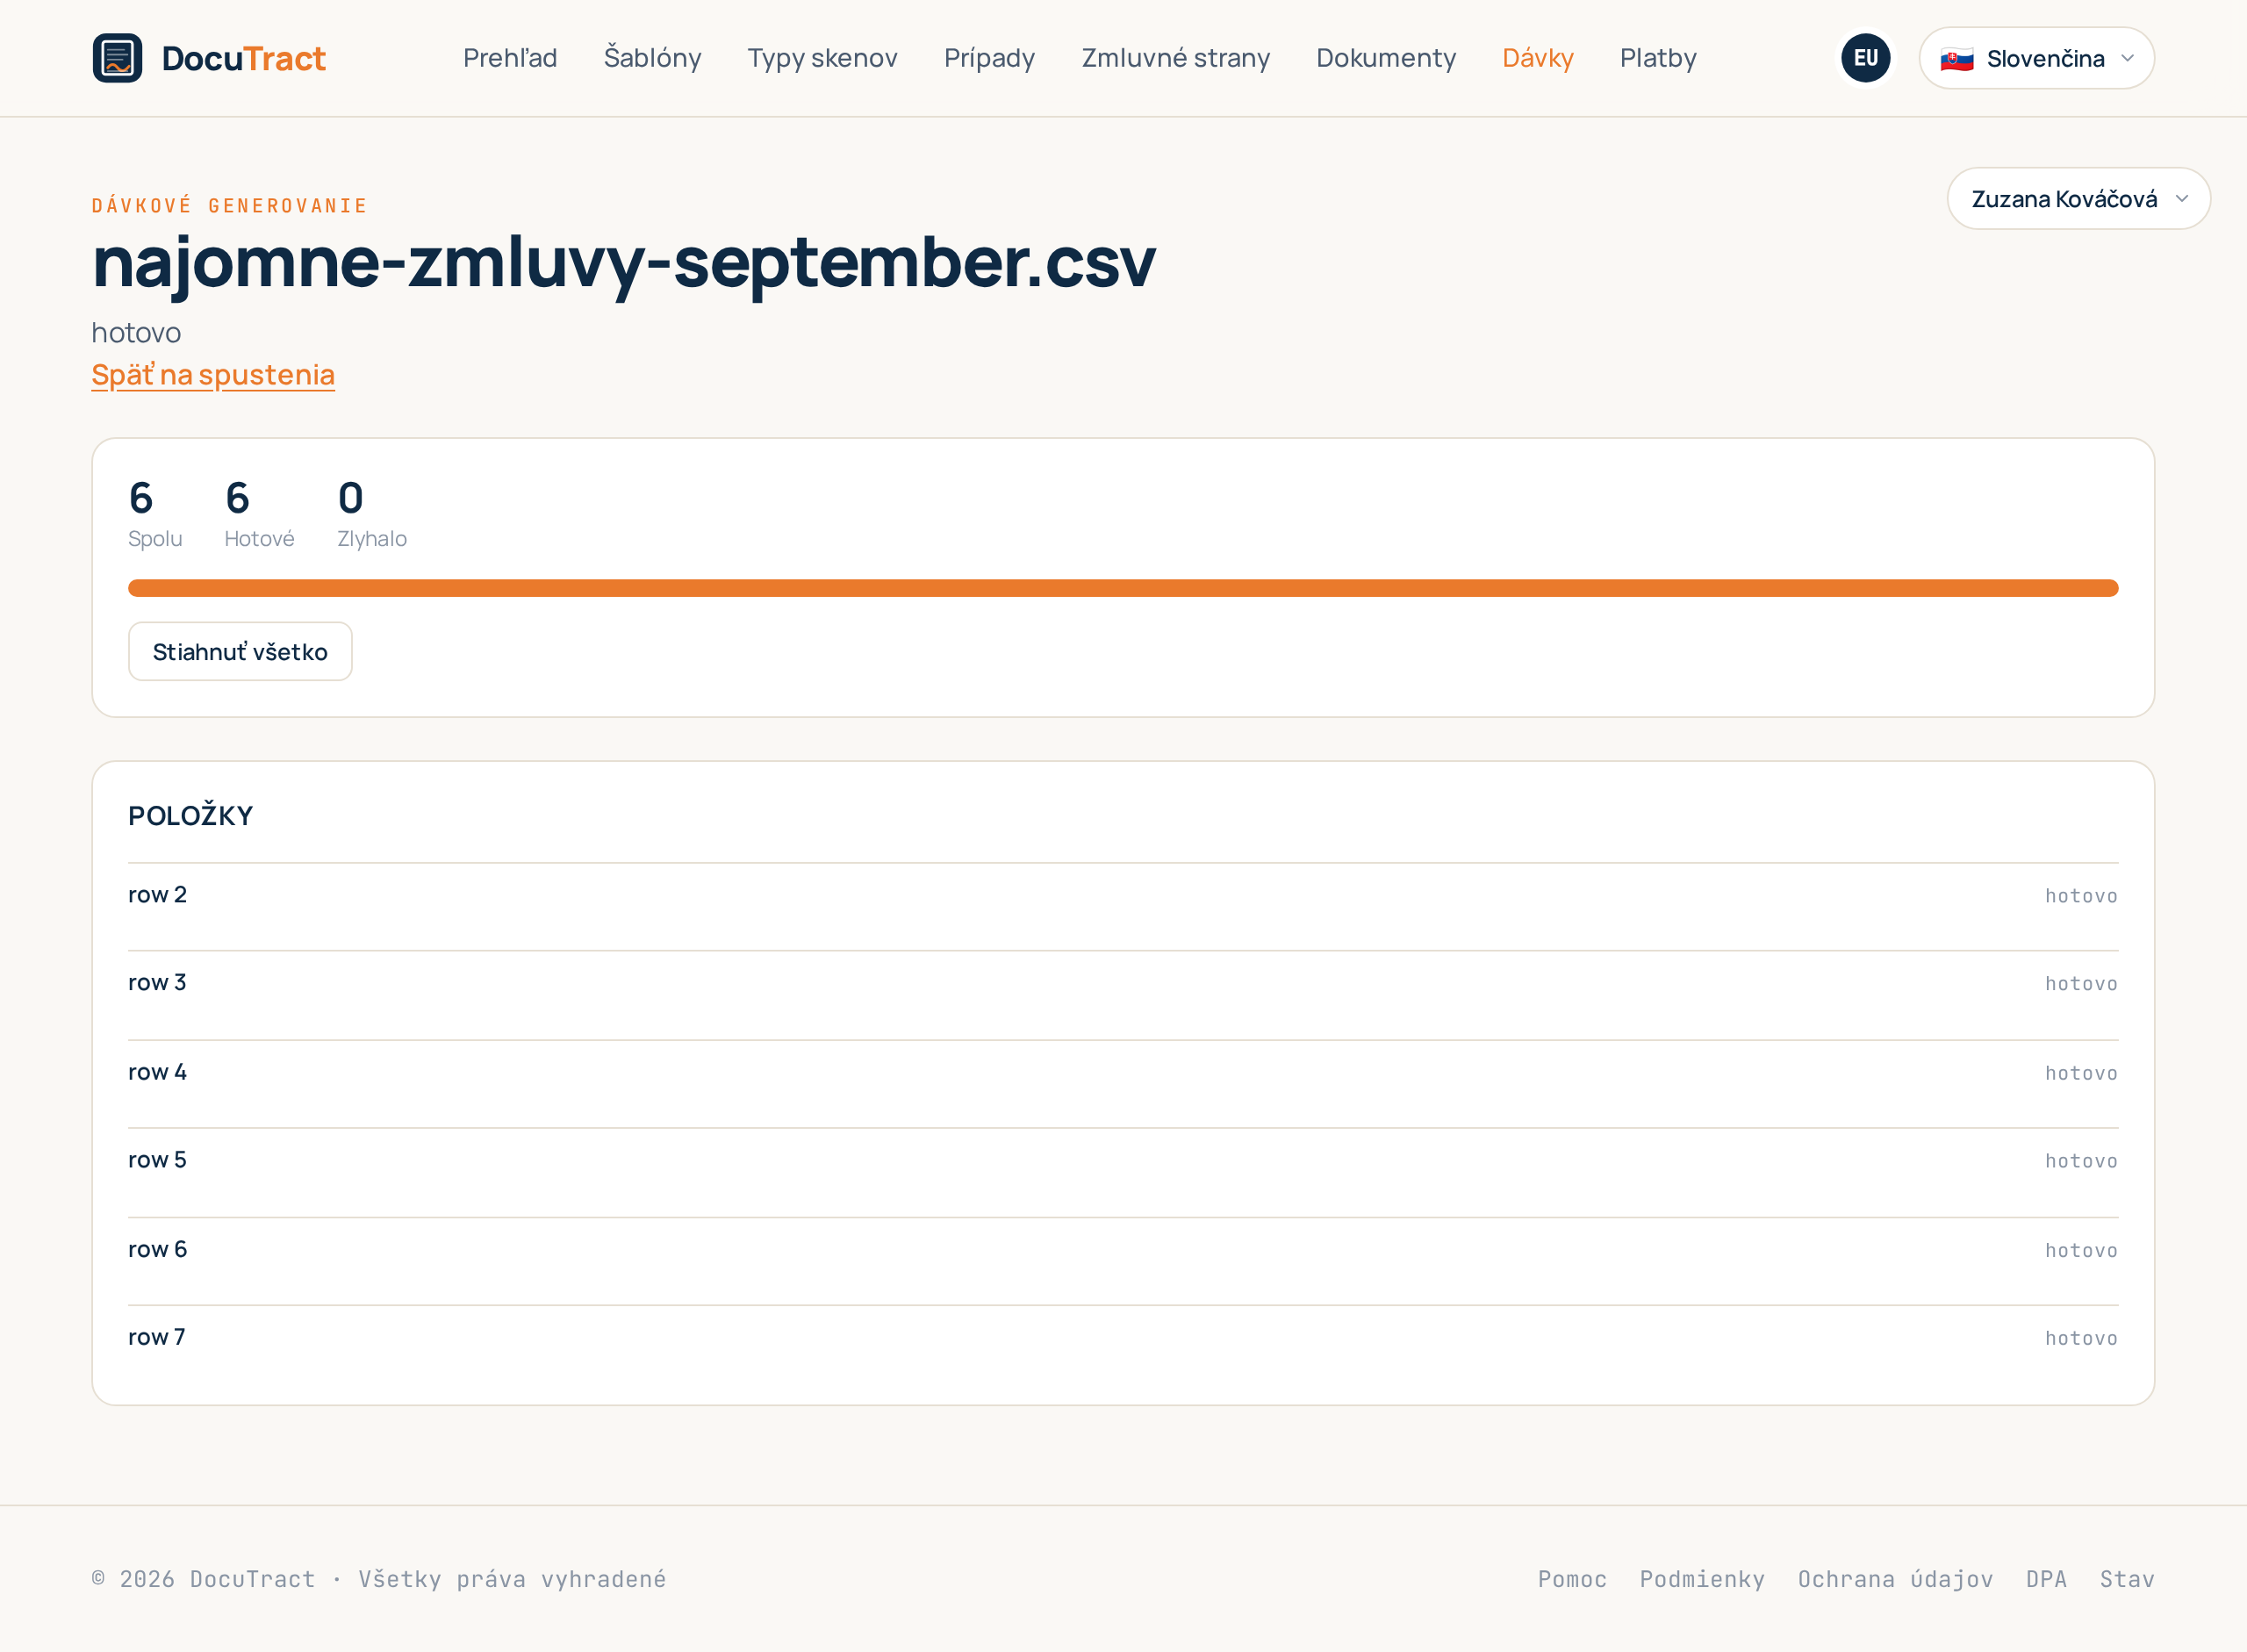This screenshot has height=1652, width=2247.
Task: Navigate to Prípady
Action: point(989,58)
